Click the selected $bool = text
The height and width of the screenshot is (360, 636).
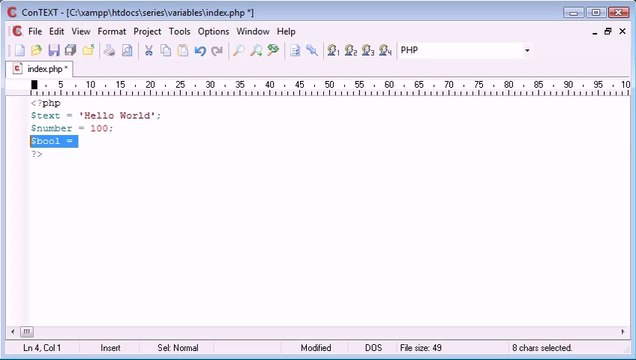point(54,141)
